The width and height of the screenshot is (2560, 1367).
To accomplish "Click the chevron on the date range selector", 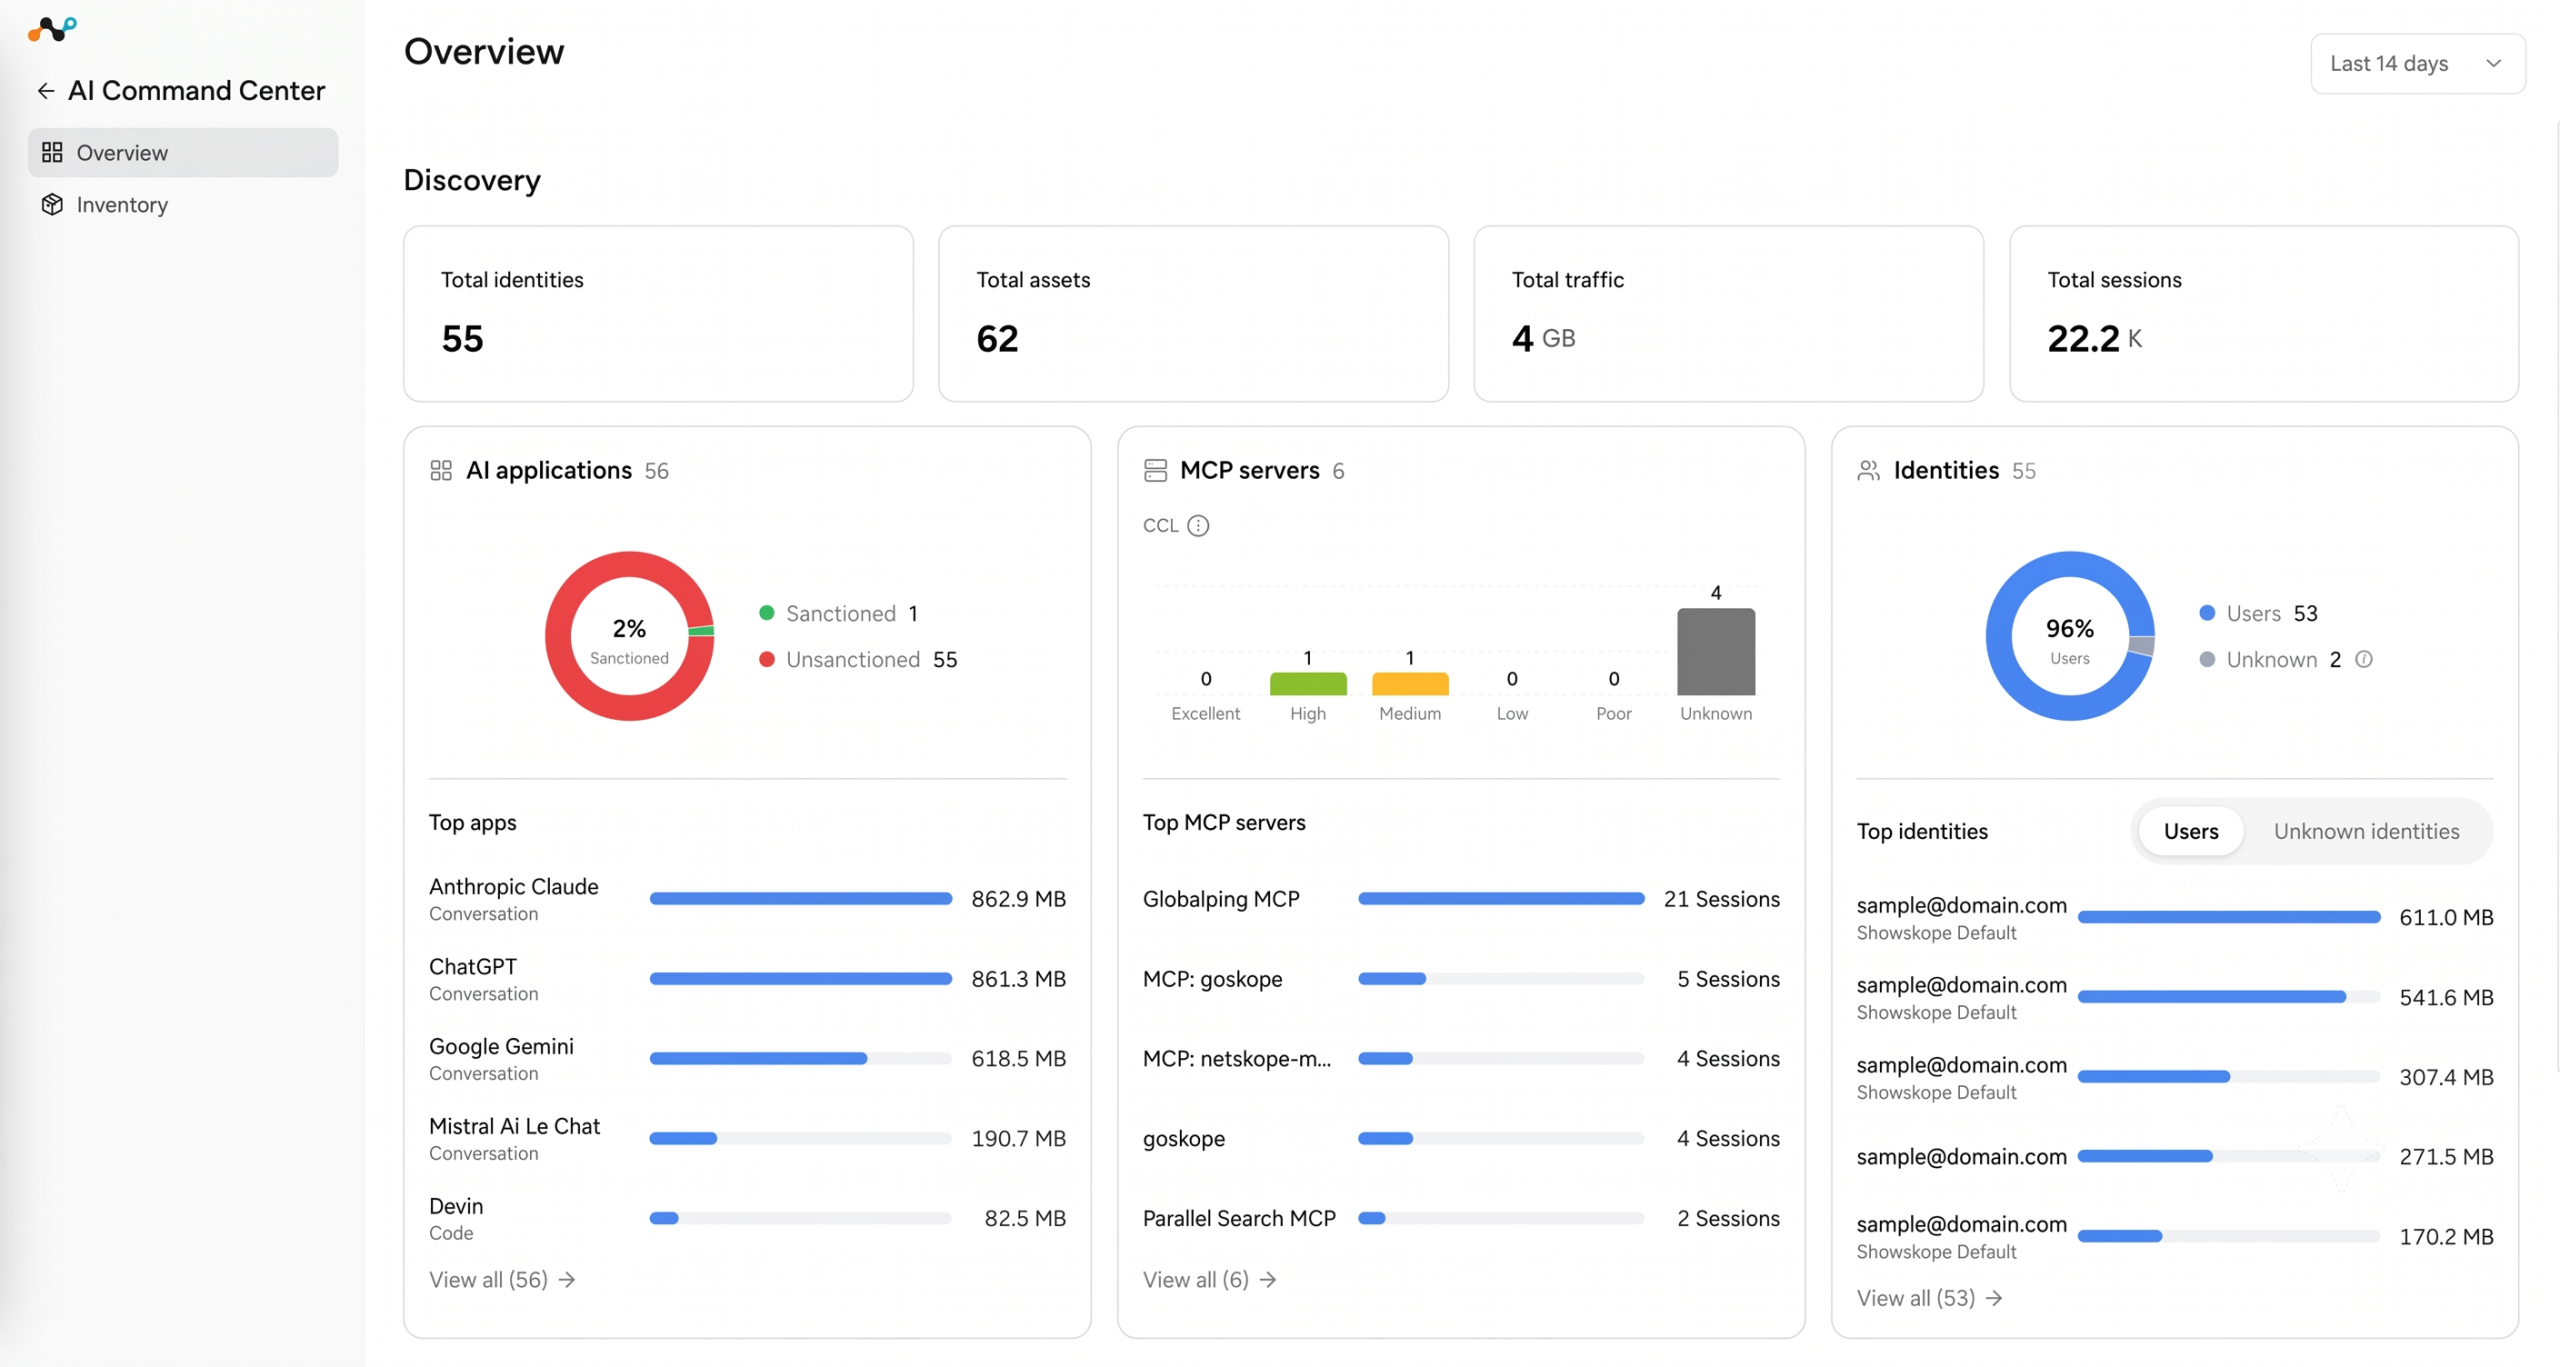I will click(2493, 63).
